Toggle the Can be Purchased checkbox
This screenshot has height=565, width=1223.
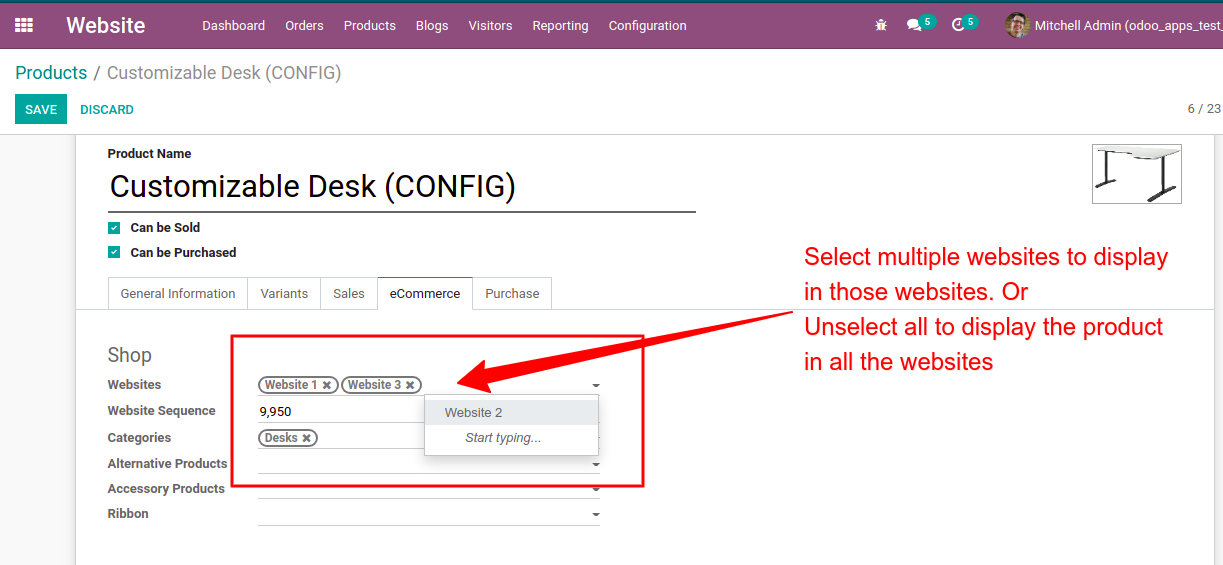coord(114,253)
